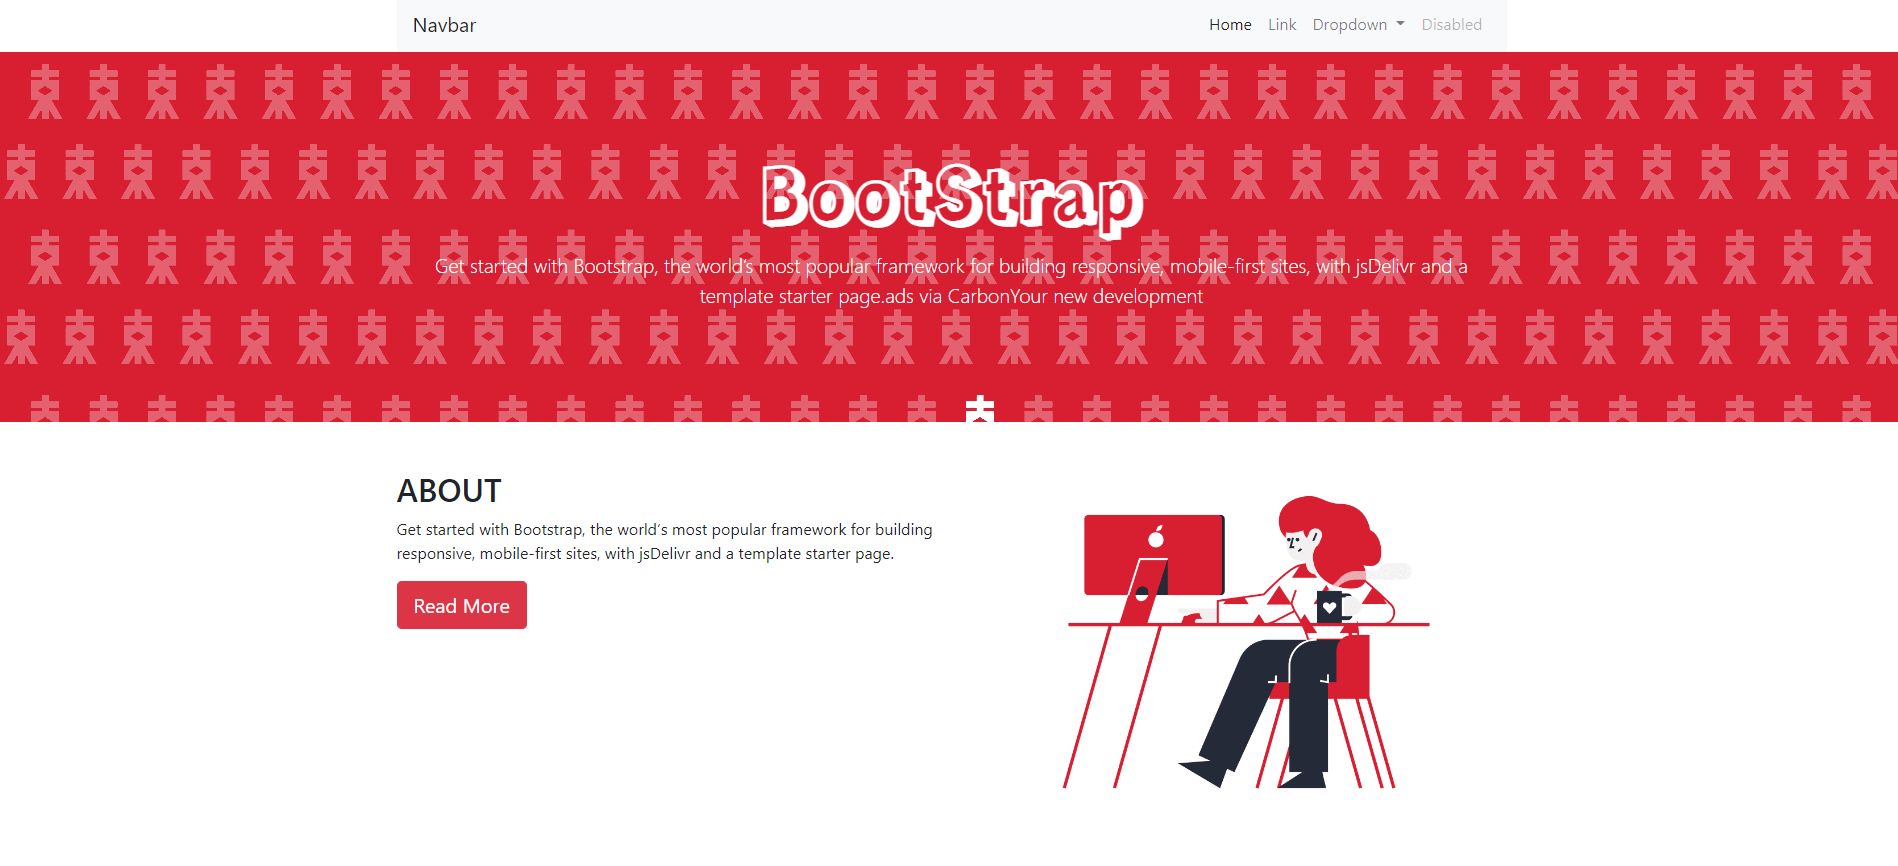
Task: Click the white BootStrap hero title
Action: (x=951, y=199)
